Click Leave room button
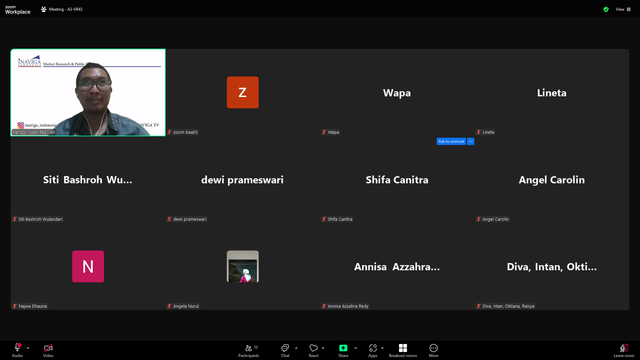640x360 pixels. (624, 350)
